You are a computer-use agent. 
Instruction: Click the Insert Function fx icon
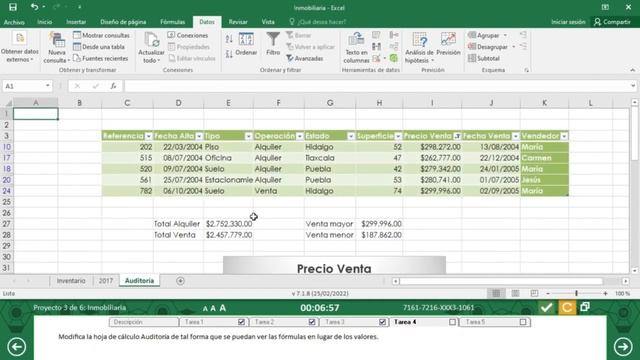[113, 86]
